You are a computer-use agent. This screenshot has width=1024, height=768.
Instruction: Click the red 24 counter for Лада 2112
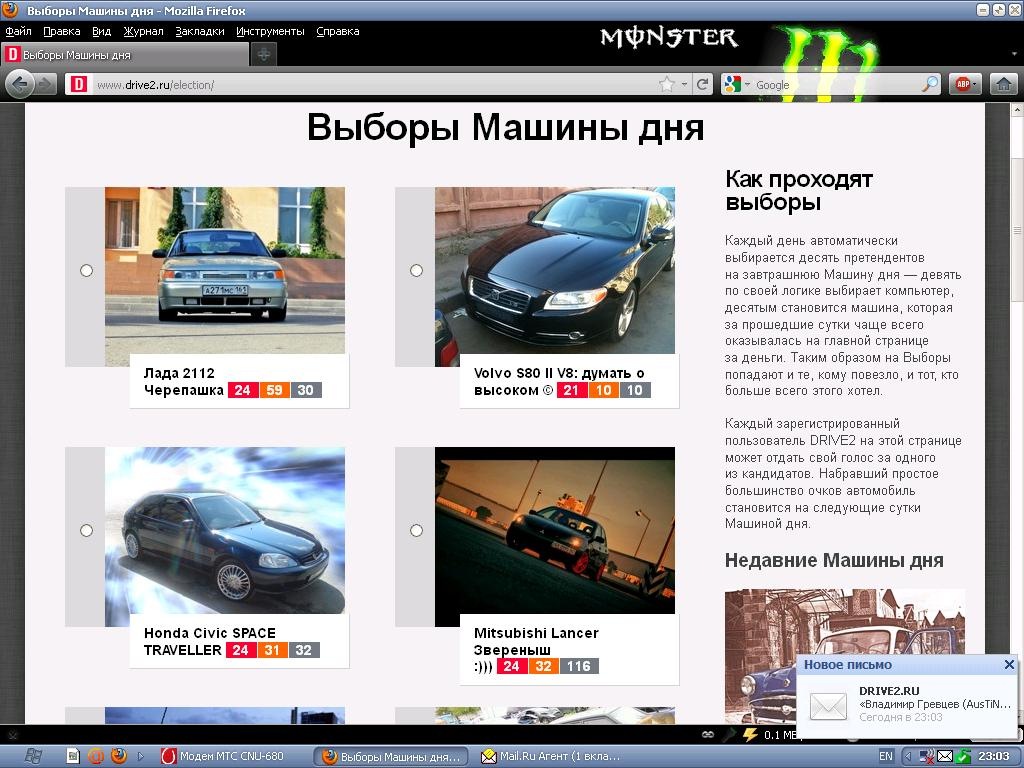[x=242, y=390]
